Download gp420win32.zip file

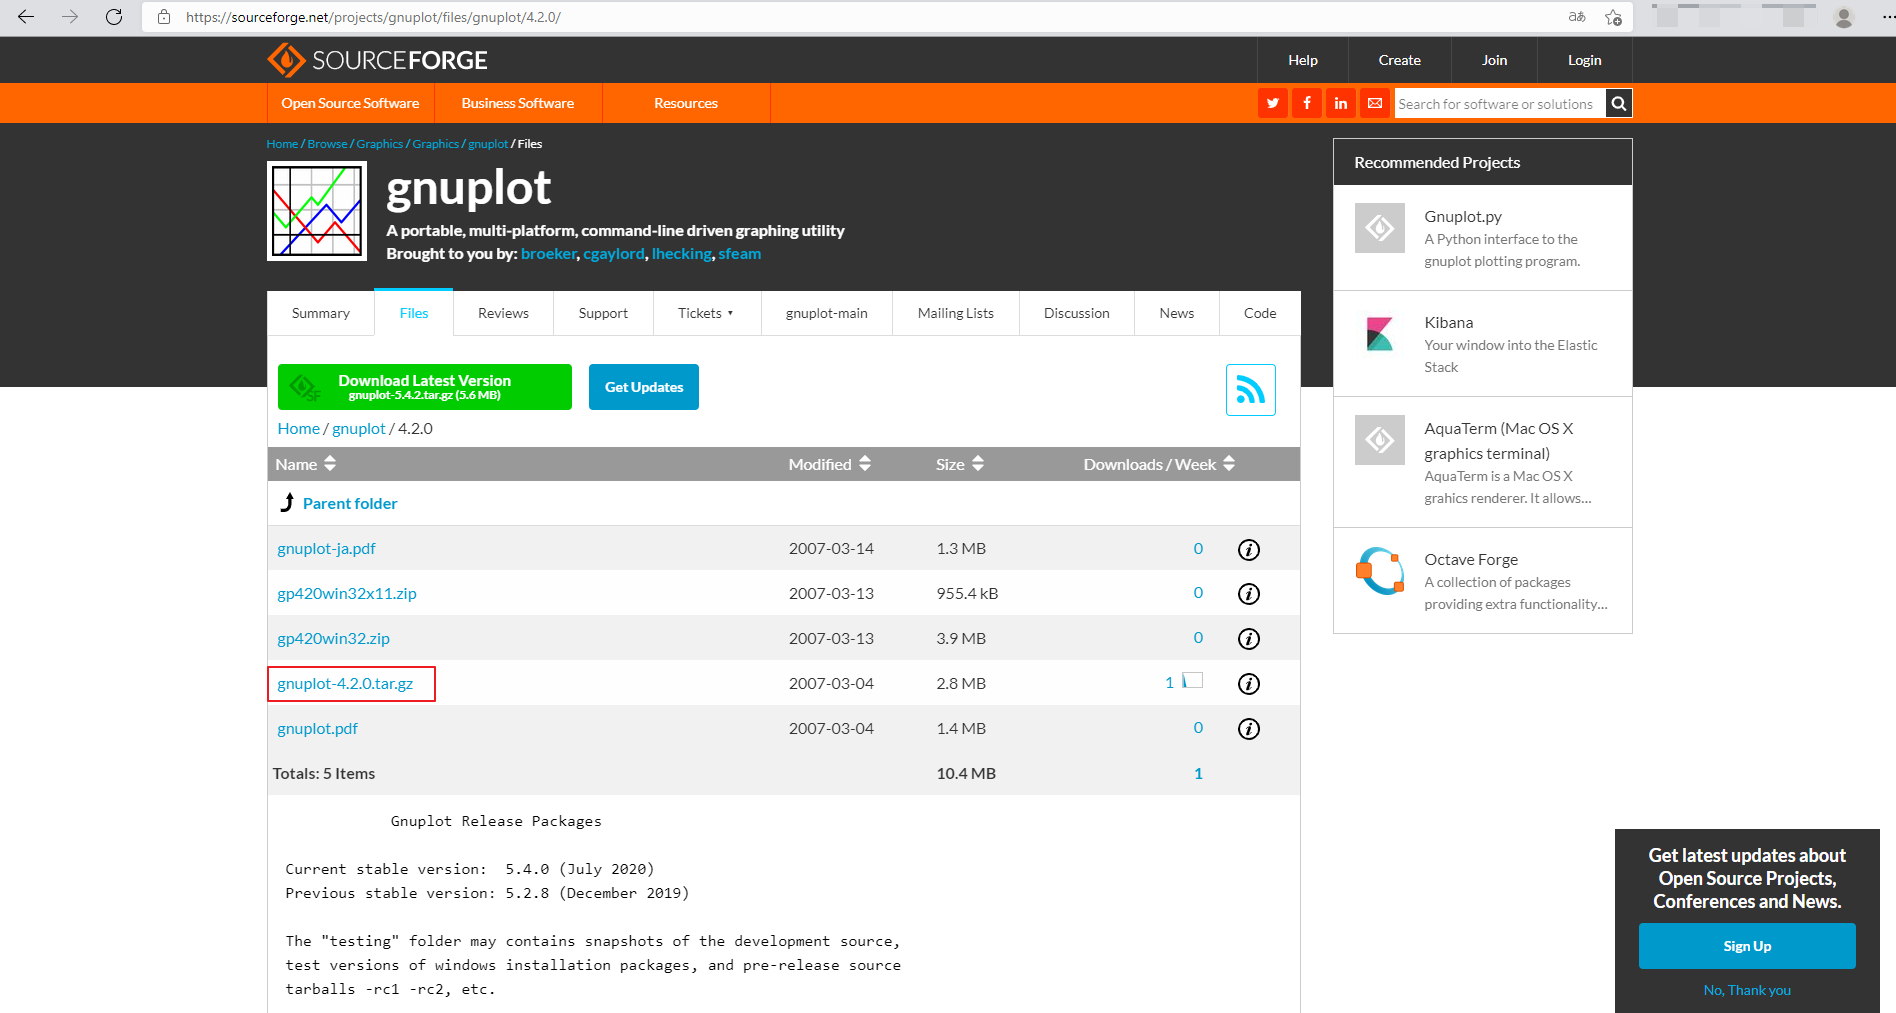(x=333, y=639)
